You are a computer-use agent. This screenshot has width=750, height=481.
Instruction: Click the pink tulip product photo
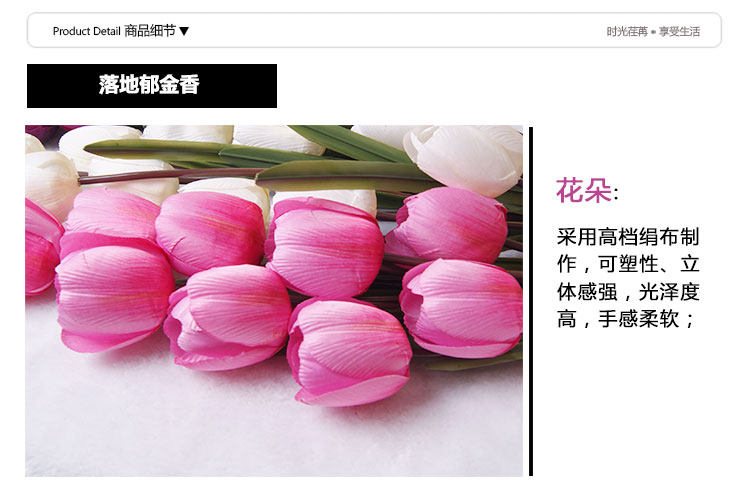(x=274, y=301)
